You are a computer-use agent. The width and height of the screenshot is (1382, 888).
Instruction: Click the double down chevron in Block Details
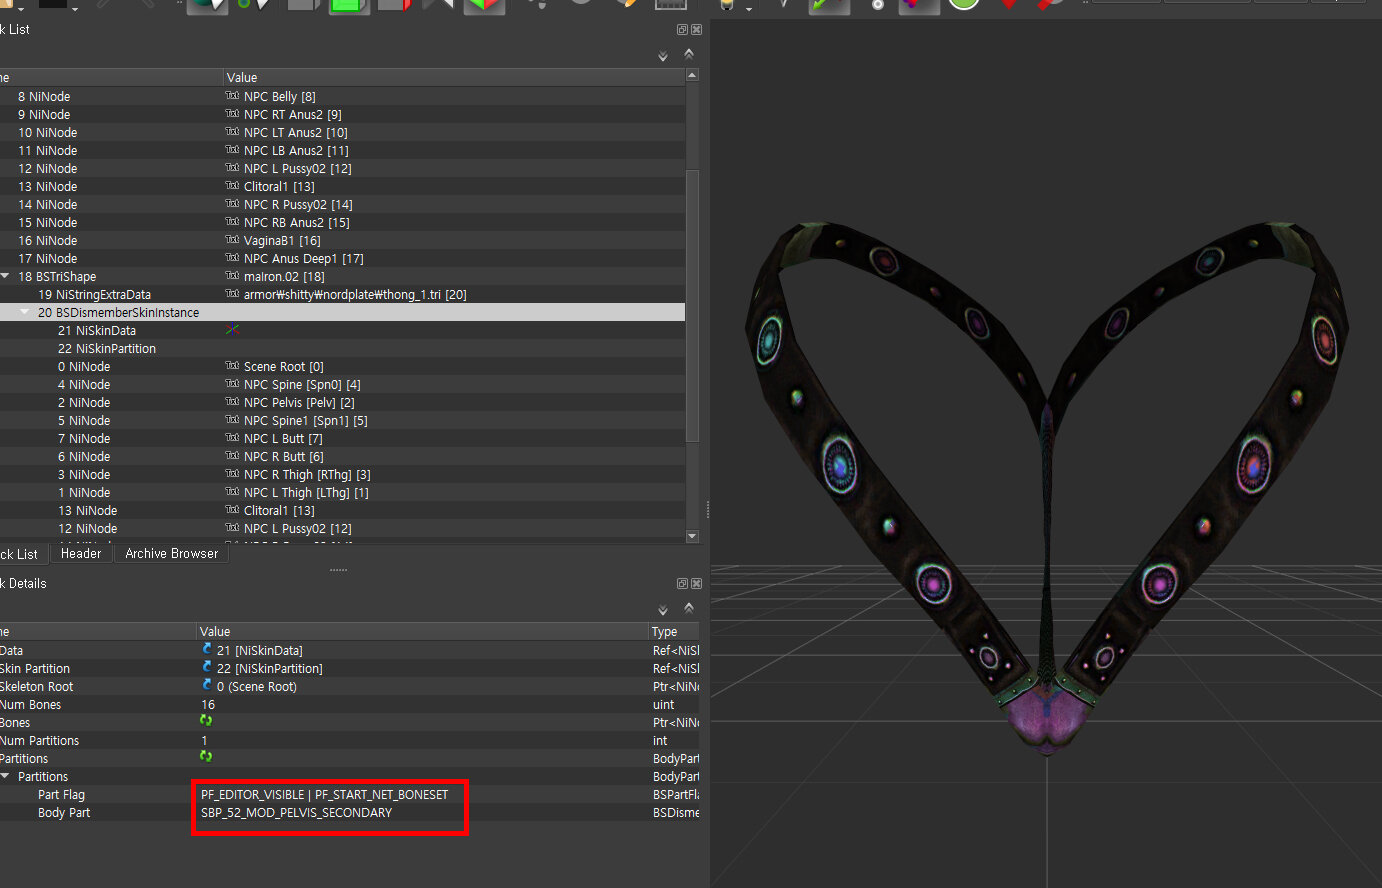tap(663, 611)
